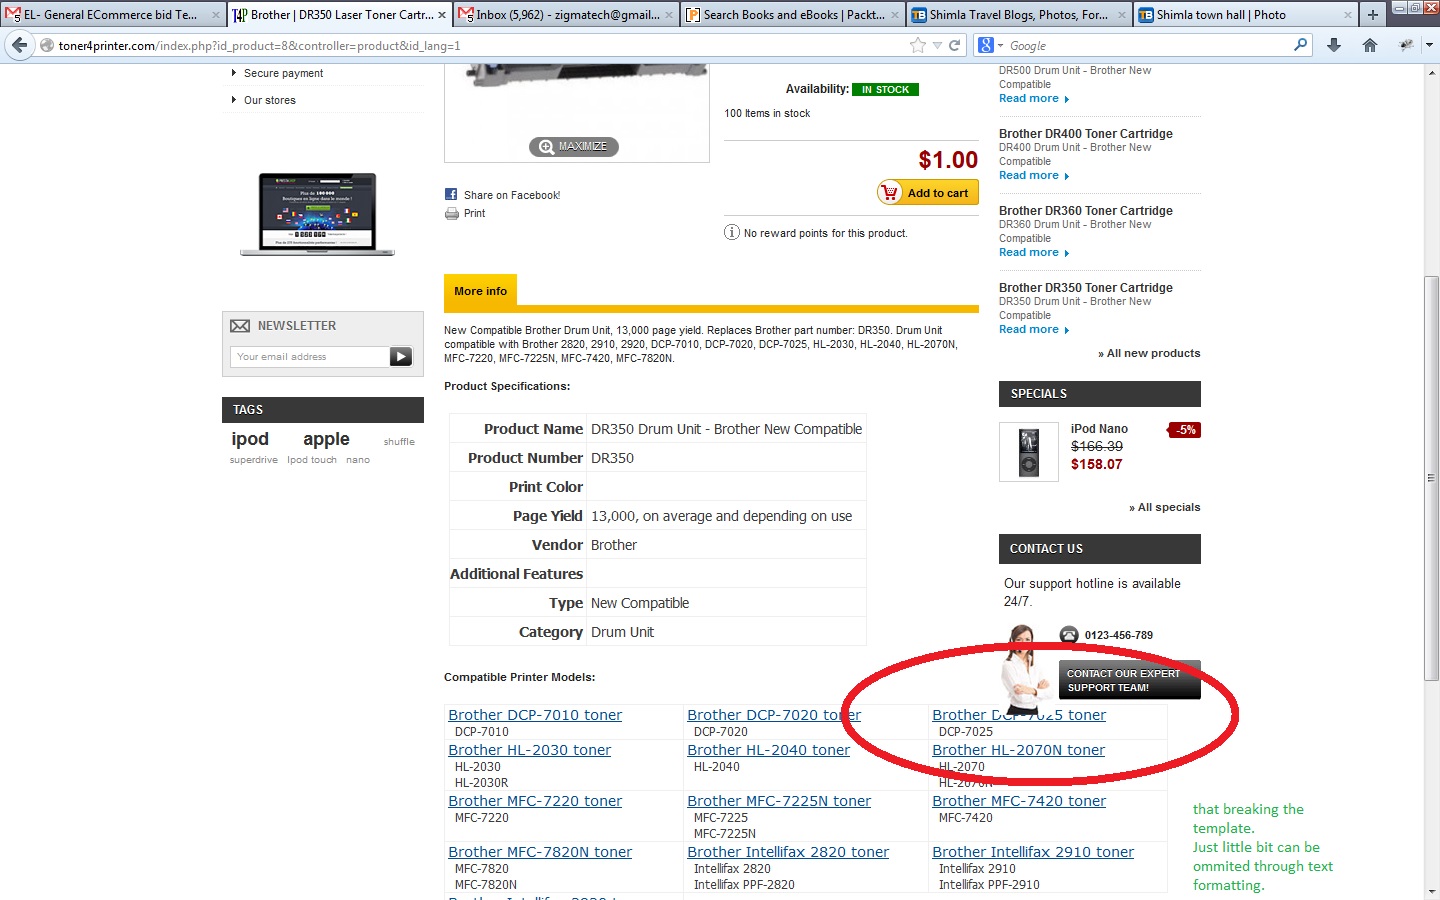Click All specials link
The height and width of the screenshot is (900, 1440).
coord(1165,507)
